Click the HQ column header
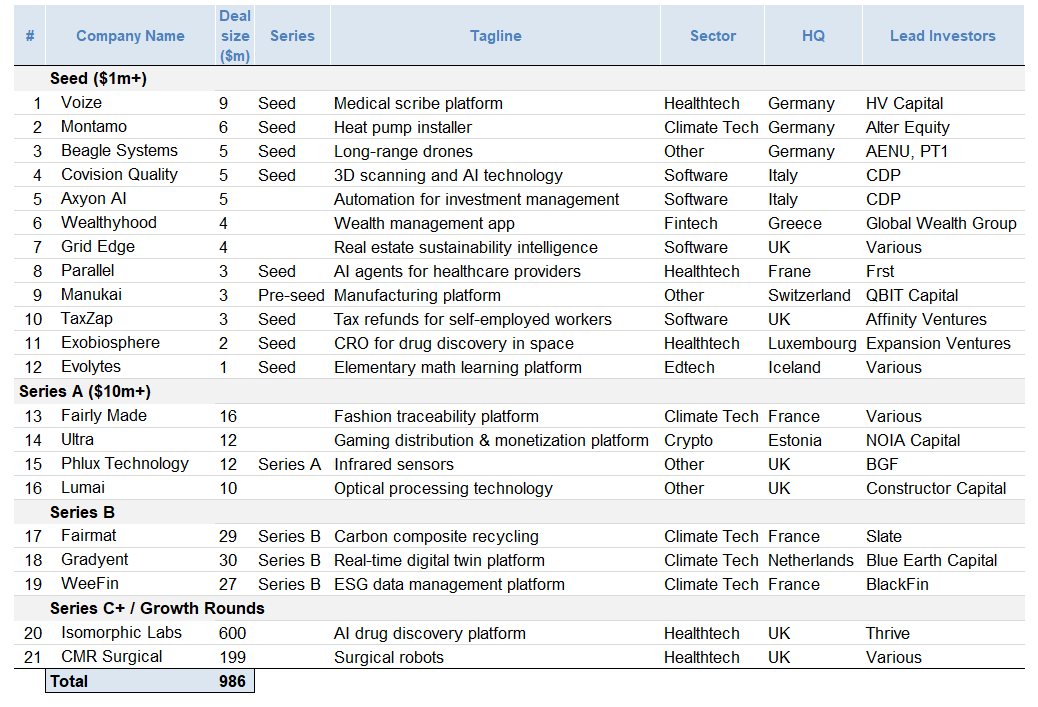1038x707 pixels. coord(814,36)
